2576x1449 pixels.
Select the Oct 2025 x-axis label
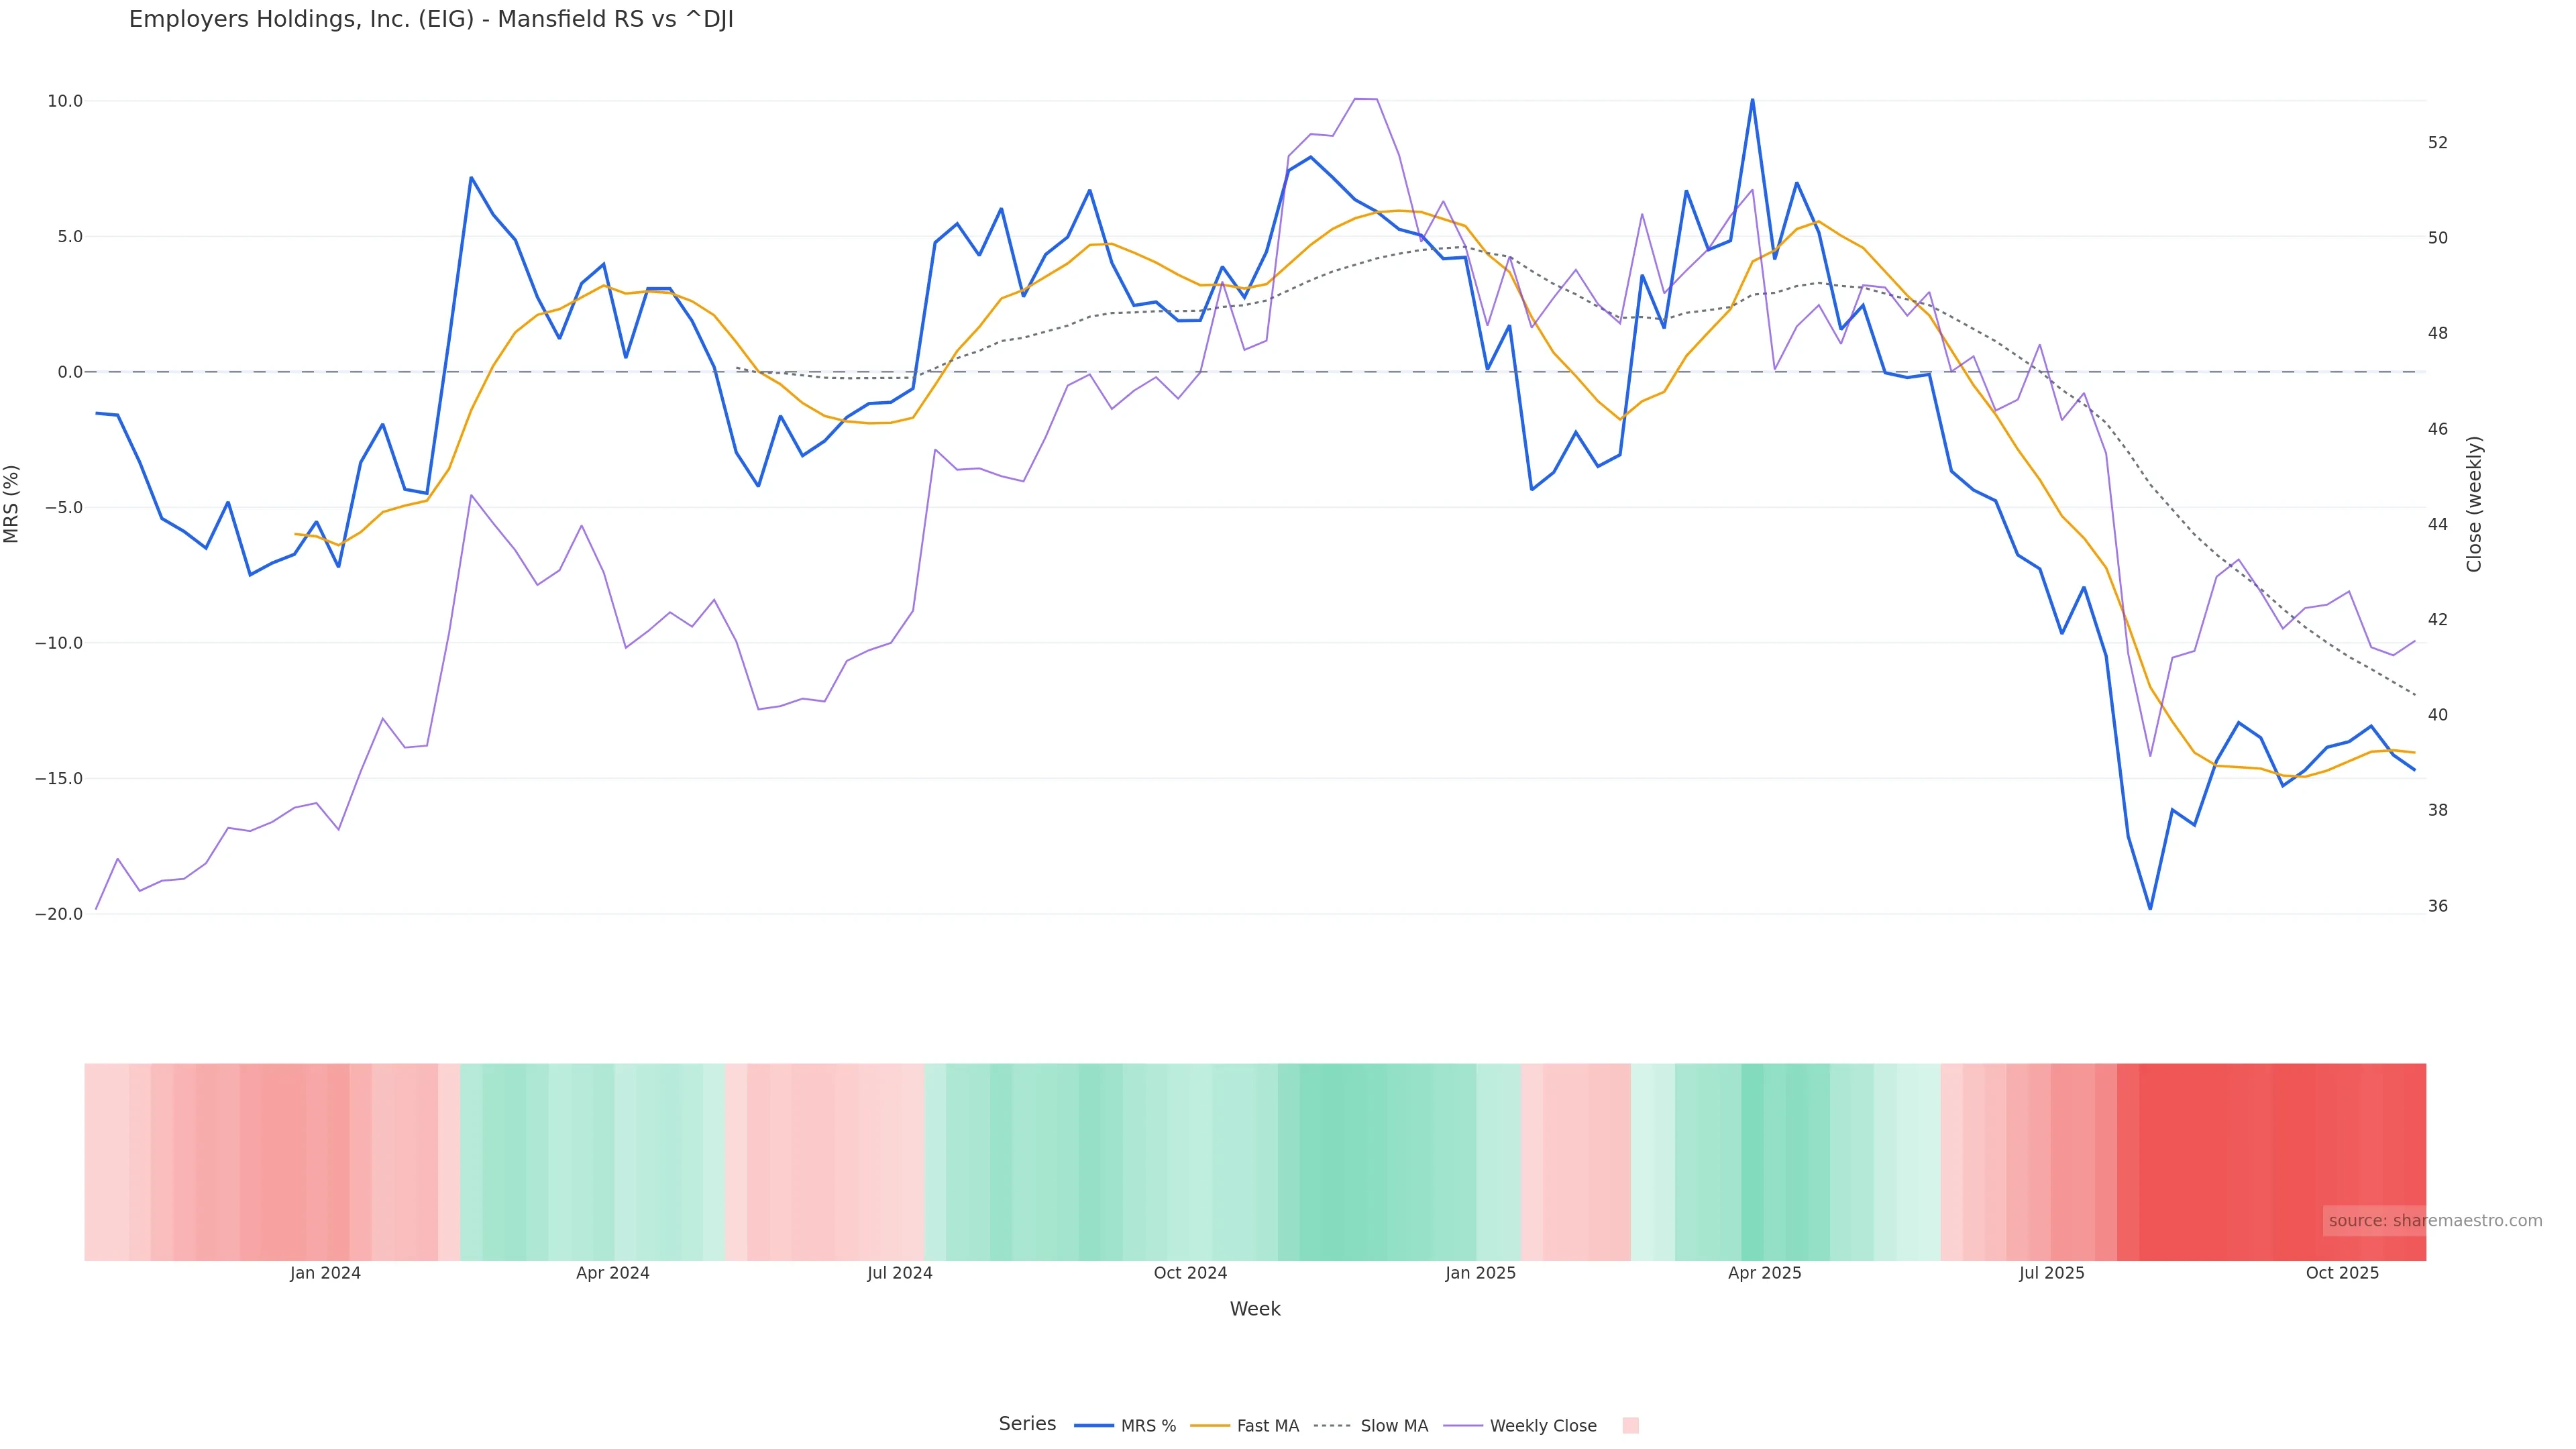tap(2342, 1273)
